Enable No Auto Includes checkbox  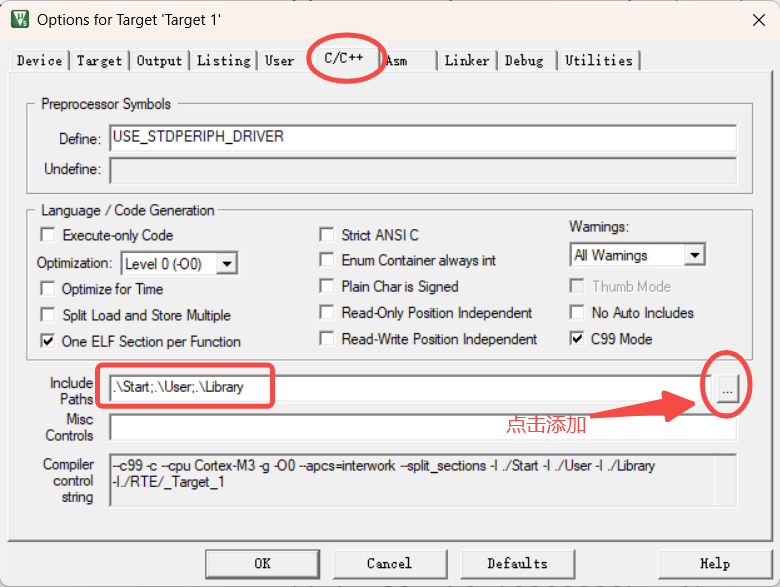[577, 312]
